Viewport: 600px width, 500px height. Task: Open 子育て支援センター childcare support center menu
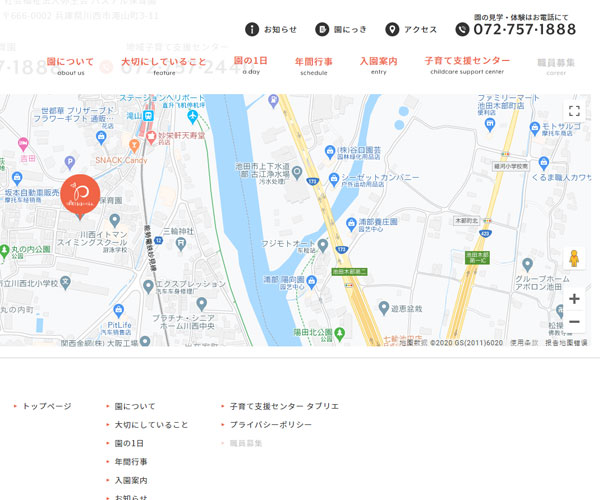coord(467,65)
